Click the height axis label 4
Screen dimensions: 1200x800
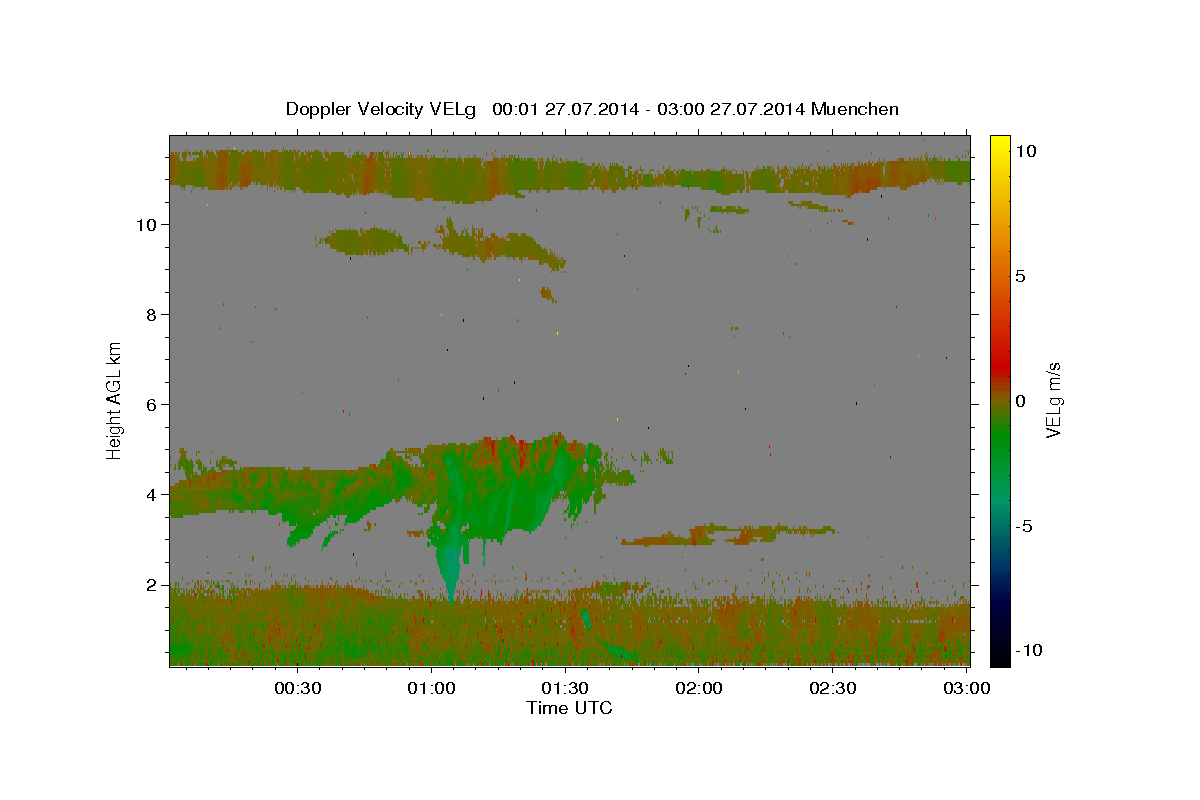point(152,495)
